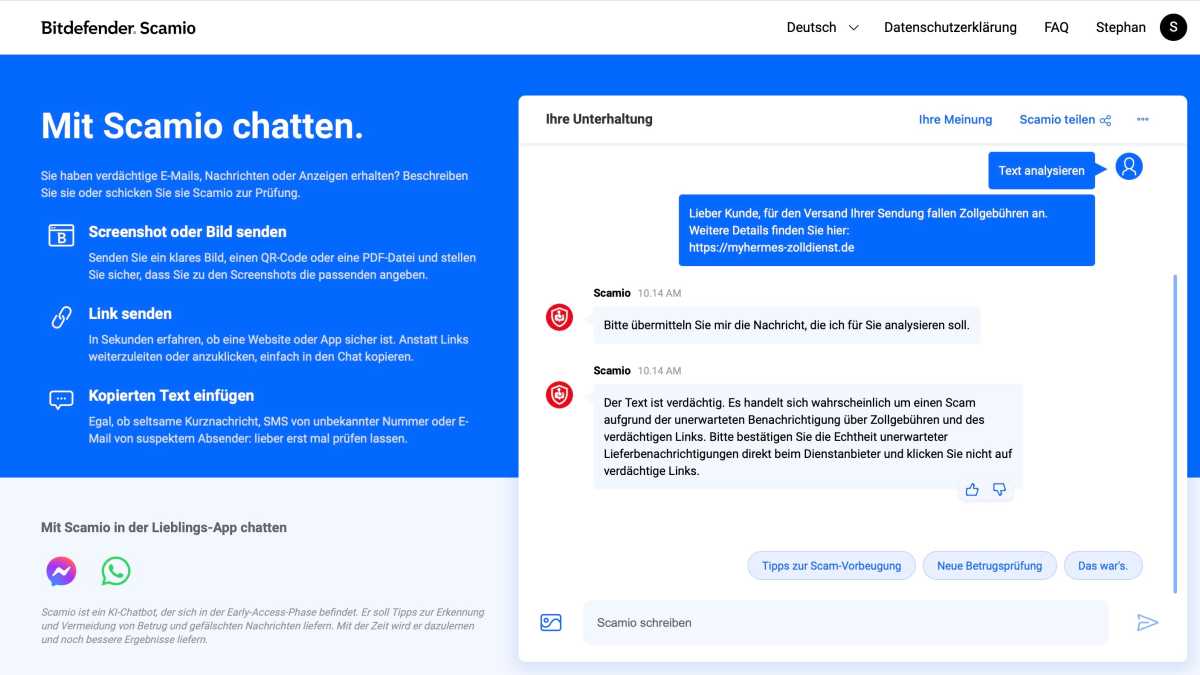Viewport: 1200px width, 675px height.
Task: Give thumbs up to Scamio answer
Action: click(972, 489)
